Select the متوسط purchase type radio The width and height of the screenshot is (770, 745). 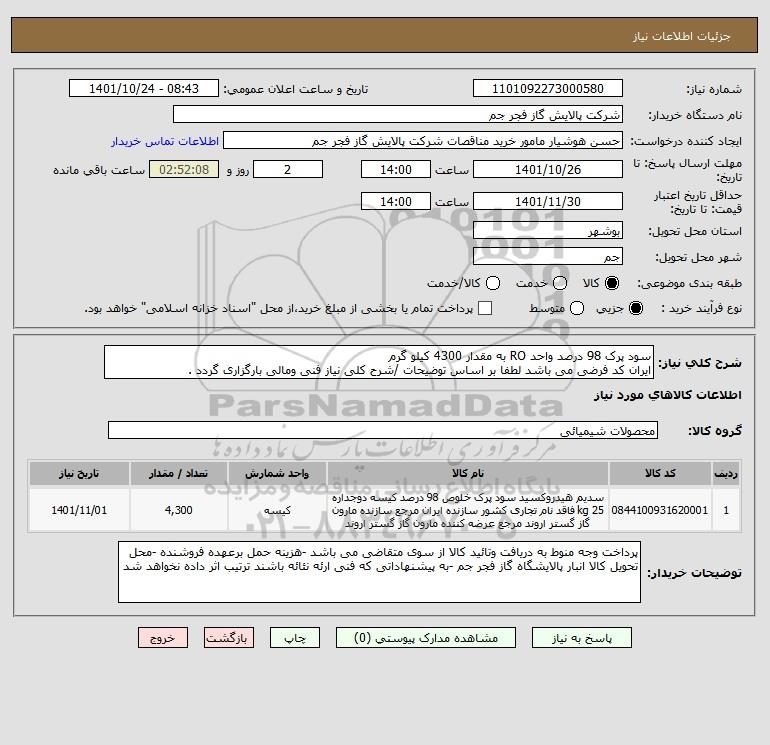click(577, 308)
